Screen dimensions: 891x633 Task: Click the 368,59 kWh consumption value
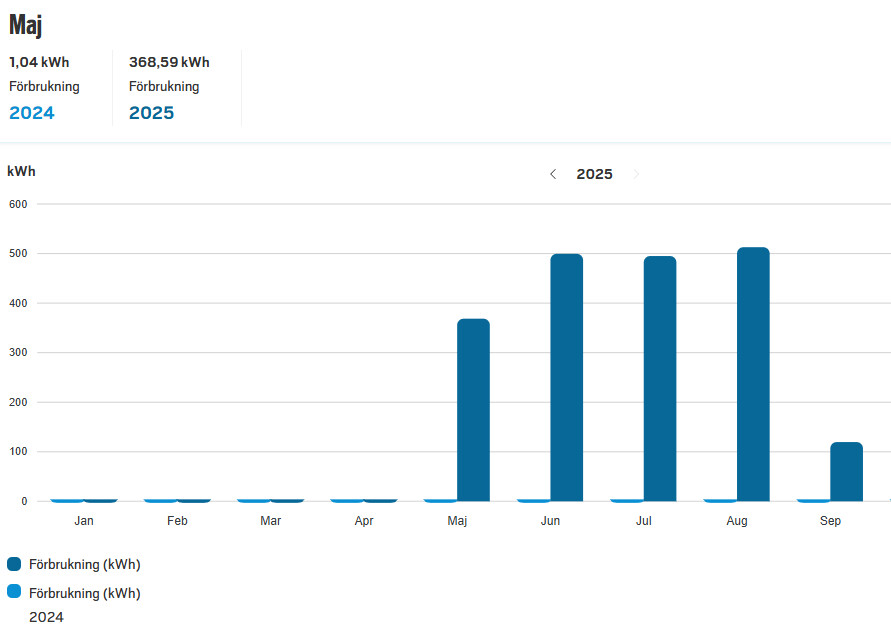coord(169,62)
